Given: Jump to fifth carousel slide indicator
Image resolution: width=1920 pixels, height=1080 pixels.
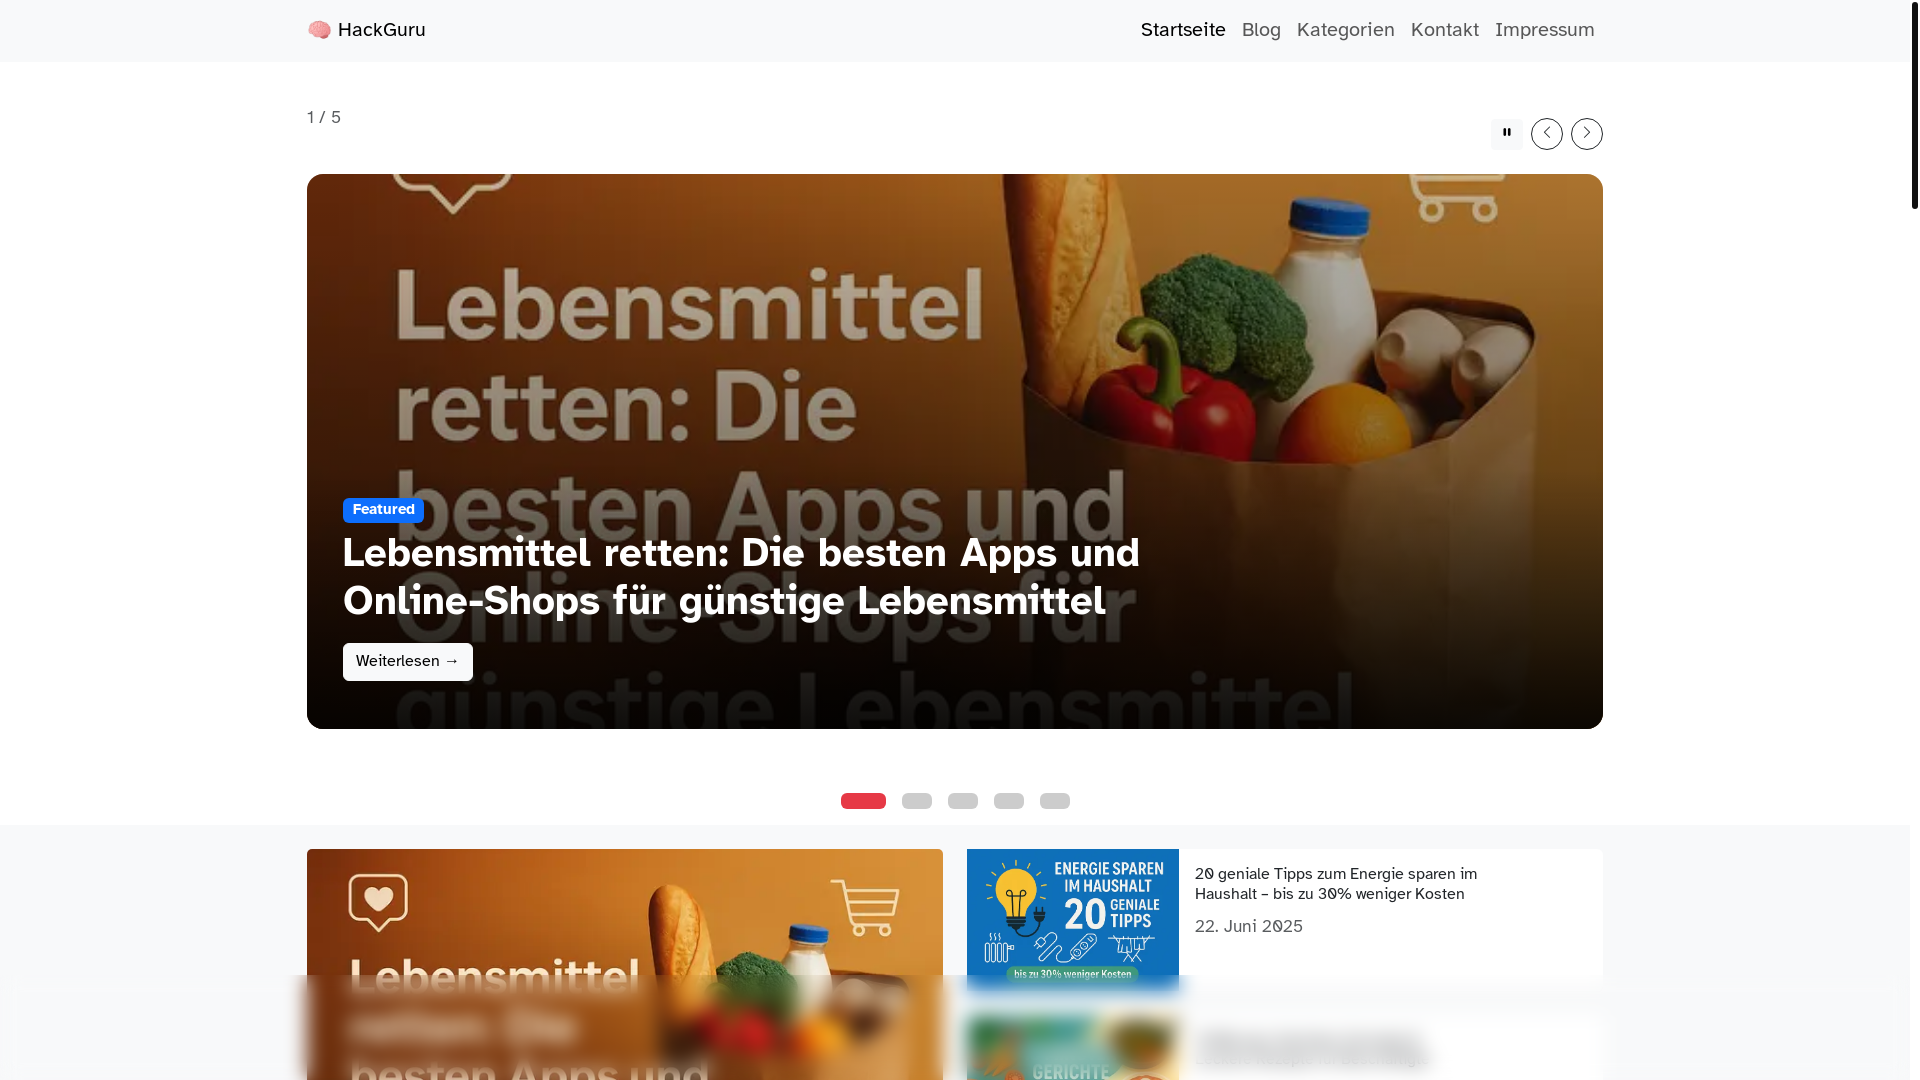Looking at the screenshot, I should pos(1055,801).
